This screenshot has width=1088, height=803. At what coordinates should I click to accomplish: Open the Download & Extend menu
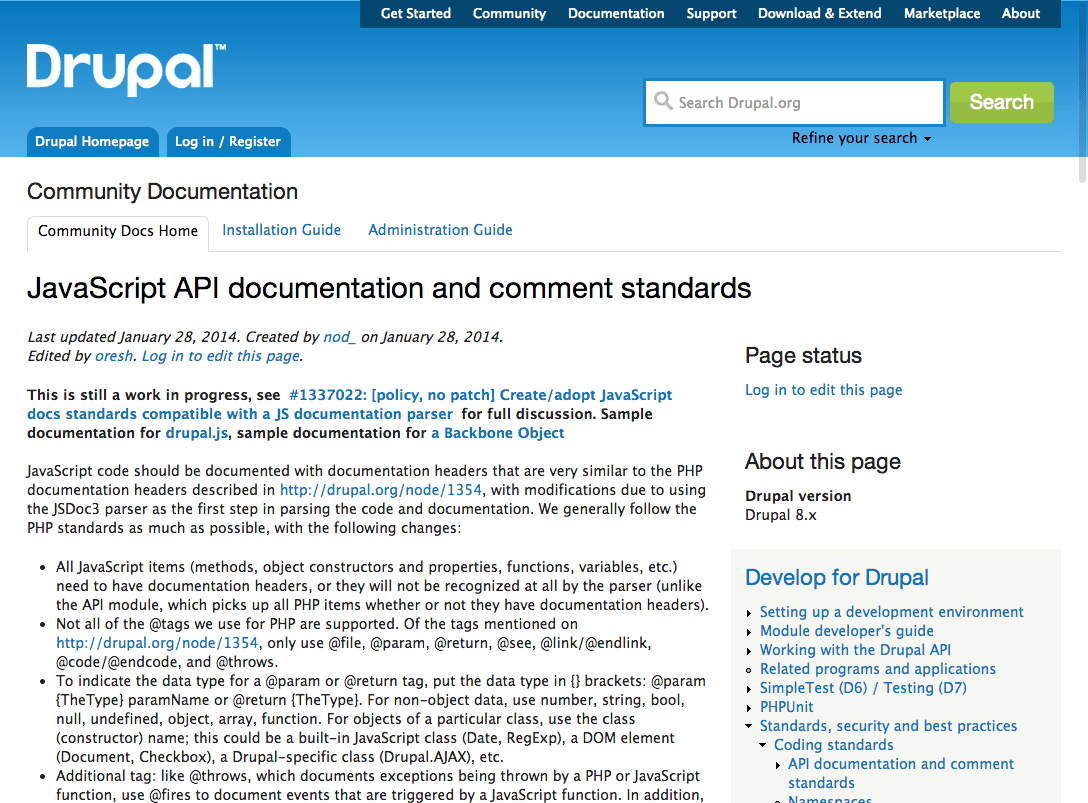click(819, 14)
